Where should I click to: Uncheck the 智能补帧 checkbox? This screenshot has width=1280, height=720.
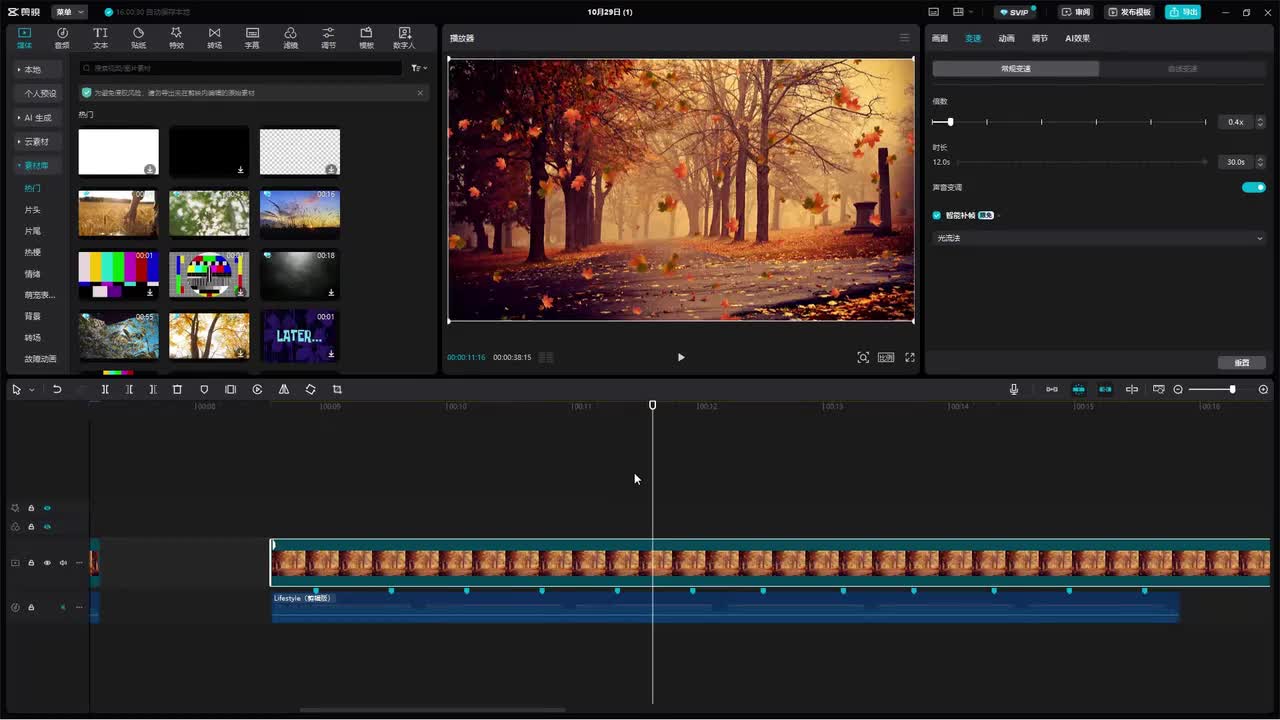click(x=937, y=215)
